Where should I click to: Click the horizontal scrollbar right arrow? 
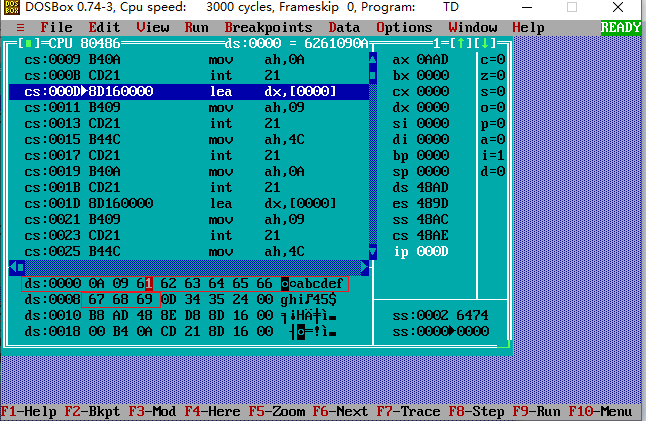coord(365,267)
